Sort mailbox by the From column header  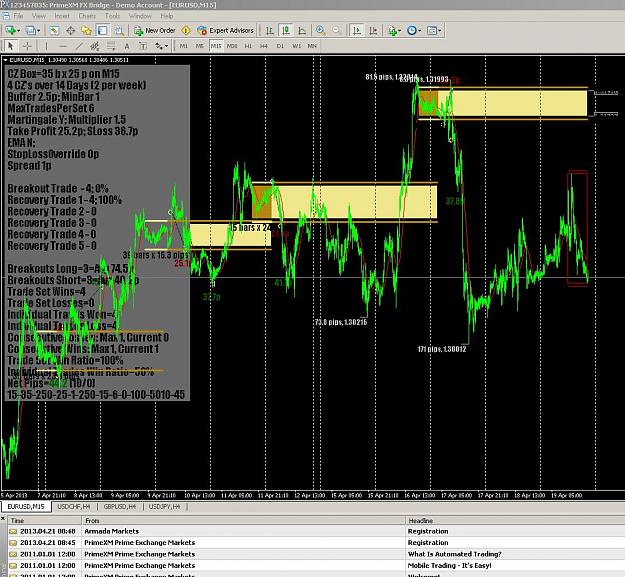click(x=243, y=520)
